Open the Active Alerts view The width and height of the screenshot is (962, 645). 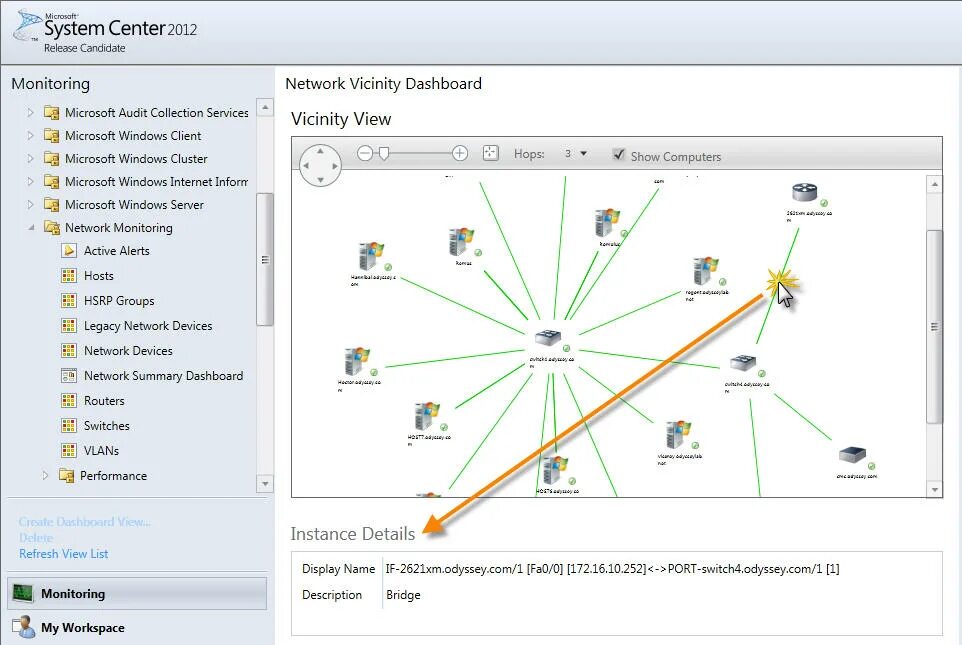[117, 250]
